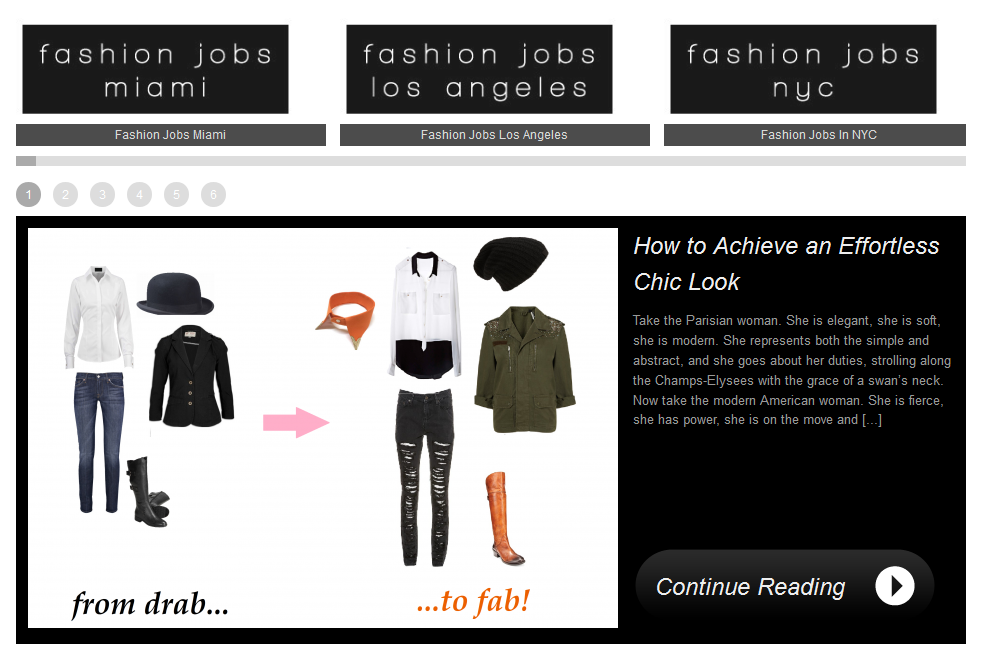The image size is (982, 663).
Task: Click the Fashion Jobs Los Angeles caption link
Action: 494,135
